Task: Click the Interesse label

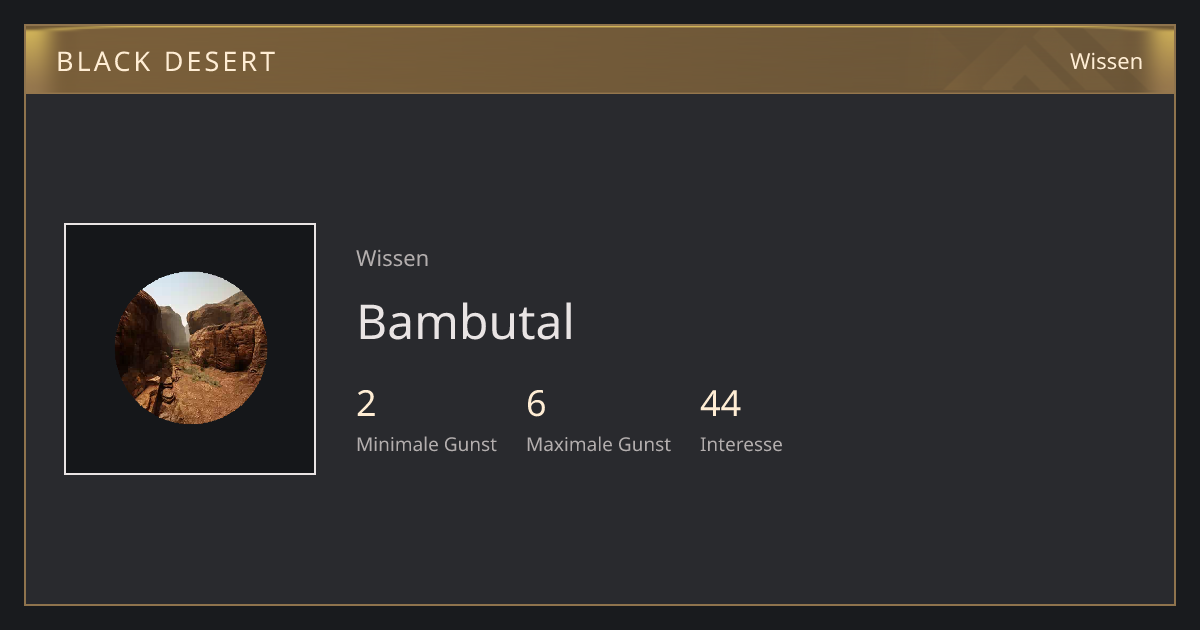Action: [741, 444]
